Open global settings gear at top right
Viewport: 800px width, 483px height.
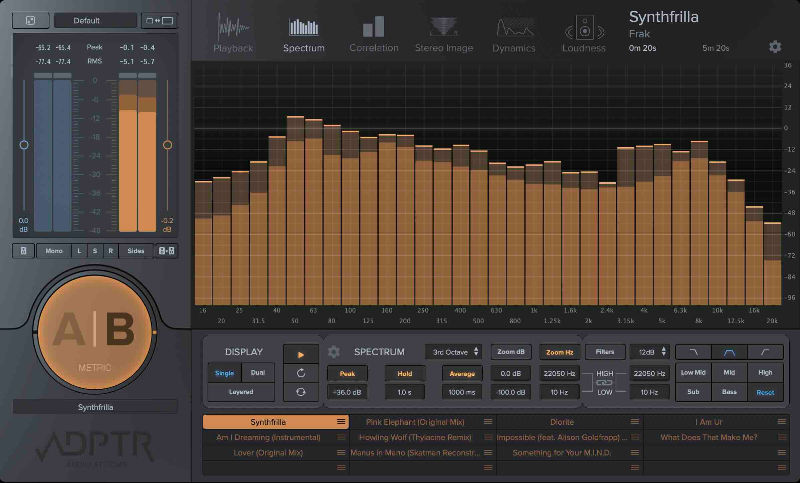pos(775,47)
